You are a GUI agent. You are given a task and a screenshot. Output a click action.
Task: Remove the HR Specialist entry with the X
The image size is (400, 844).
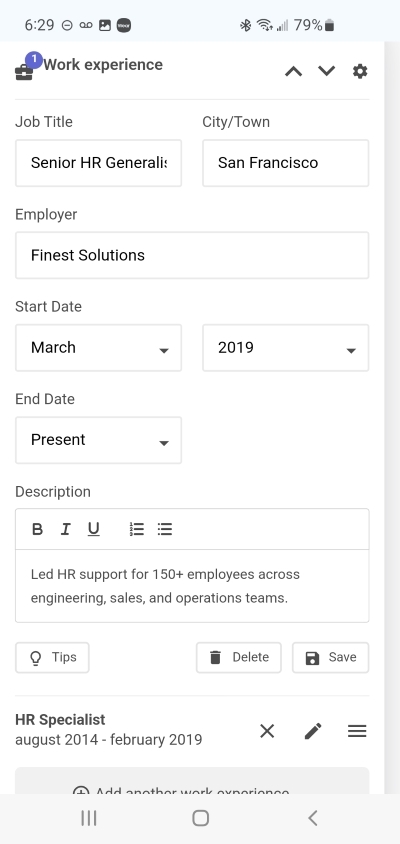click(x=267, y=731)
